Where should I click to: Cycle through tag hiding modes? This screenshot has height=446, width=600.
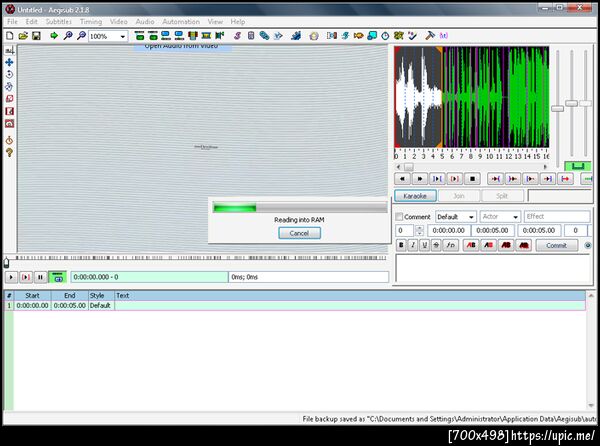coord(443,36)
